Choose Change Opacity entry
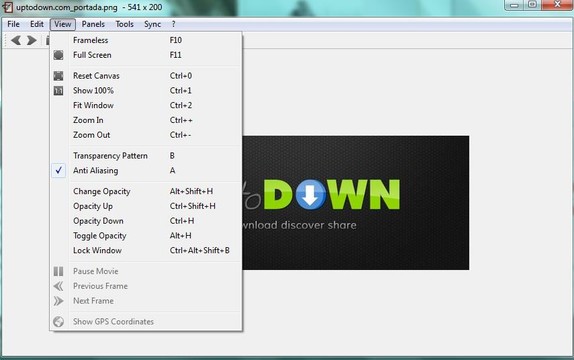This screenshot has width=574, height=360. coord(146,191)
